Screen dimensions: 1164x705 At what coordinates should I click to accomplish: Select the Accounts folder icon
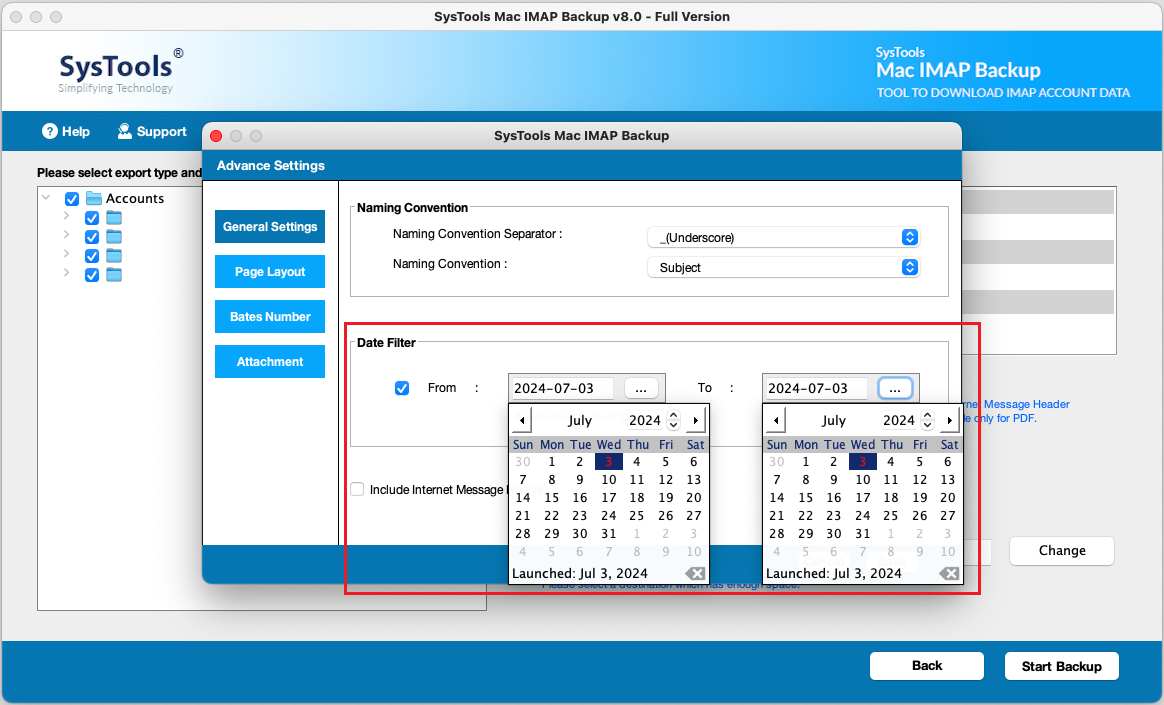[94, 198]
